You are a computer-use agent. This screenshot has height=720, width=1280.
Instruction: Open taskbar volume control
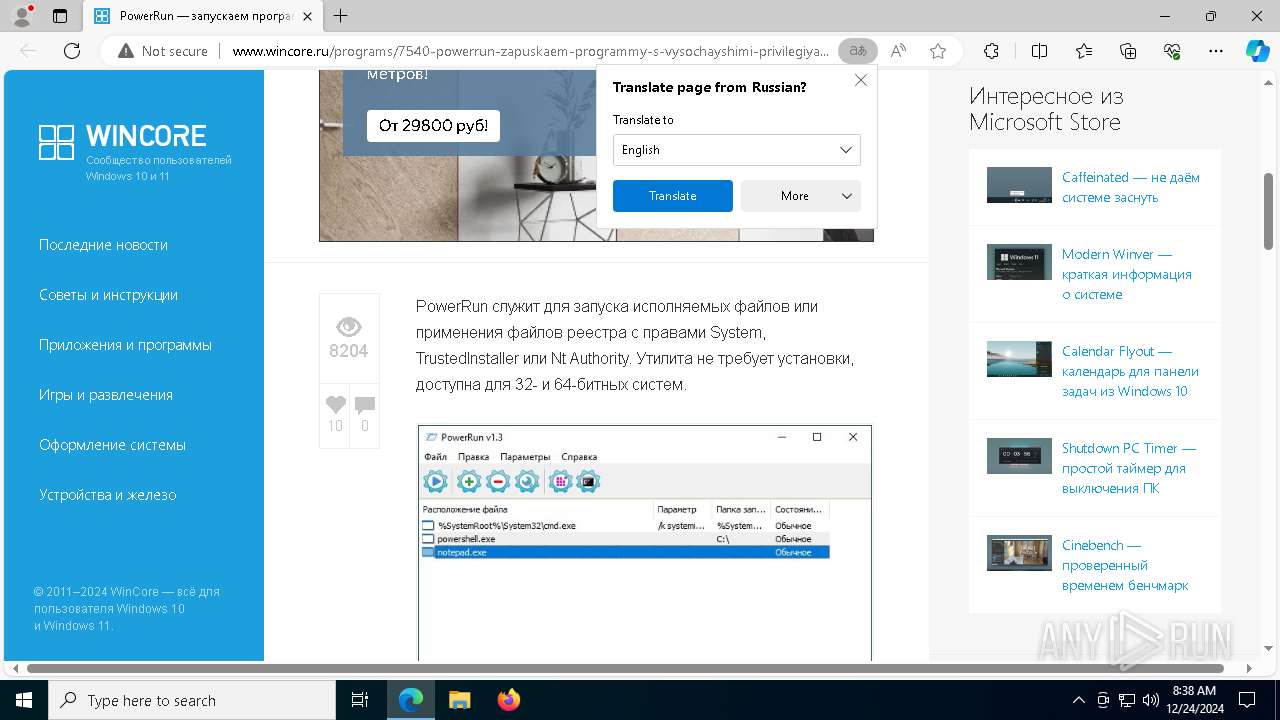tap(1149, 700)
